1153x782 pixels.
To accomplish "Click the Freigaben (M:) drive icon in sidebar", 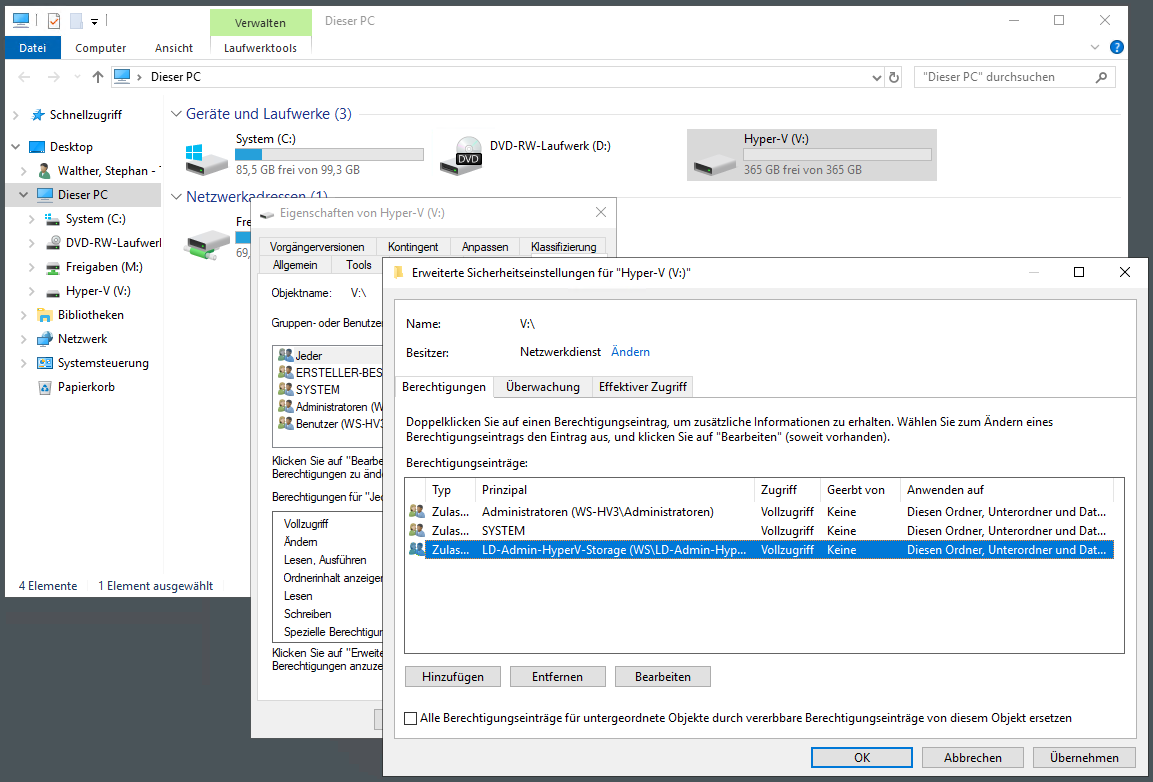I will pos(53,267).
